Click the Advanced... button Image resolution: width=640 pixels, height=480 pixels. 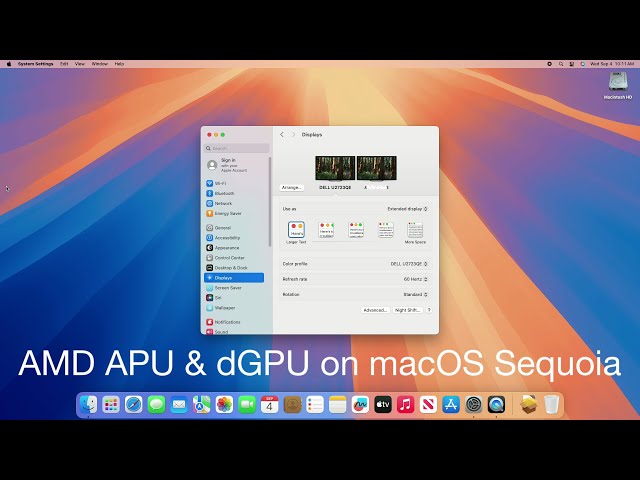(x=375, y=310)
